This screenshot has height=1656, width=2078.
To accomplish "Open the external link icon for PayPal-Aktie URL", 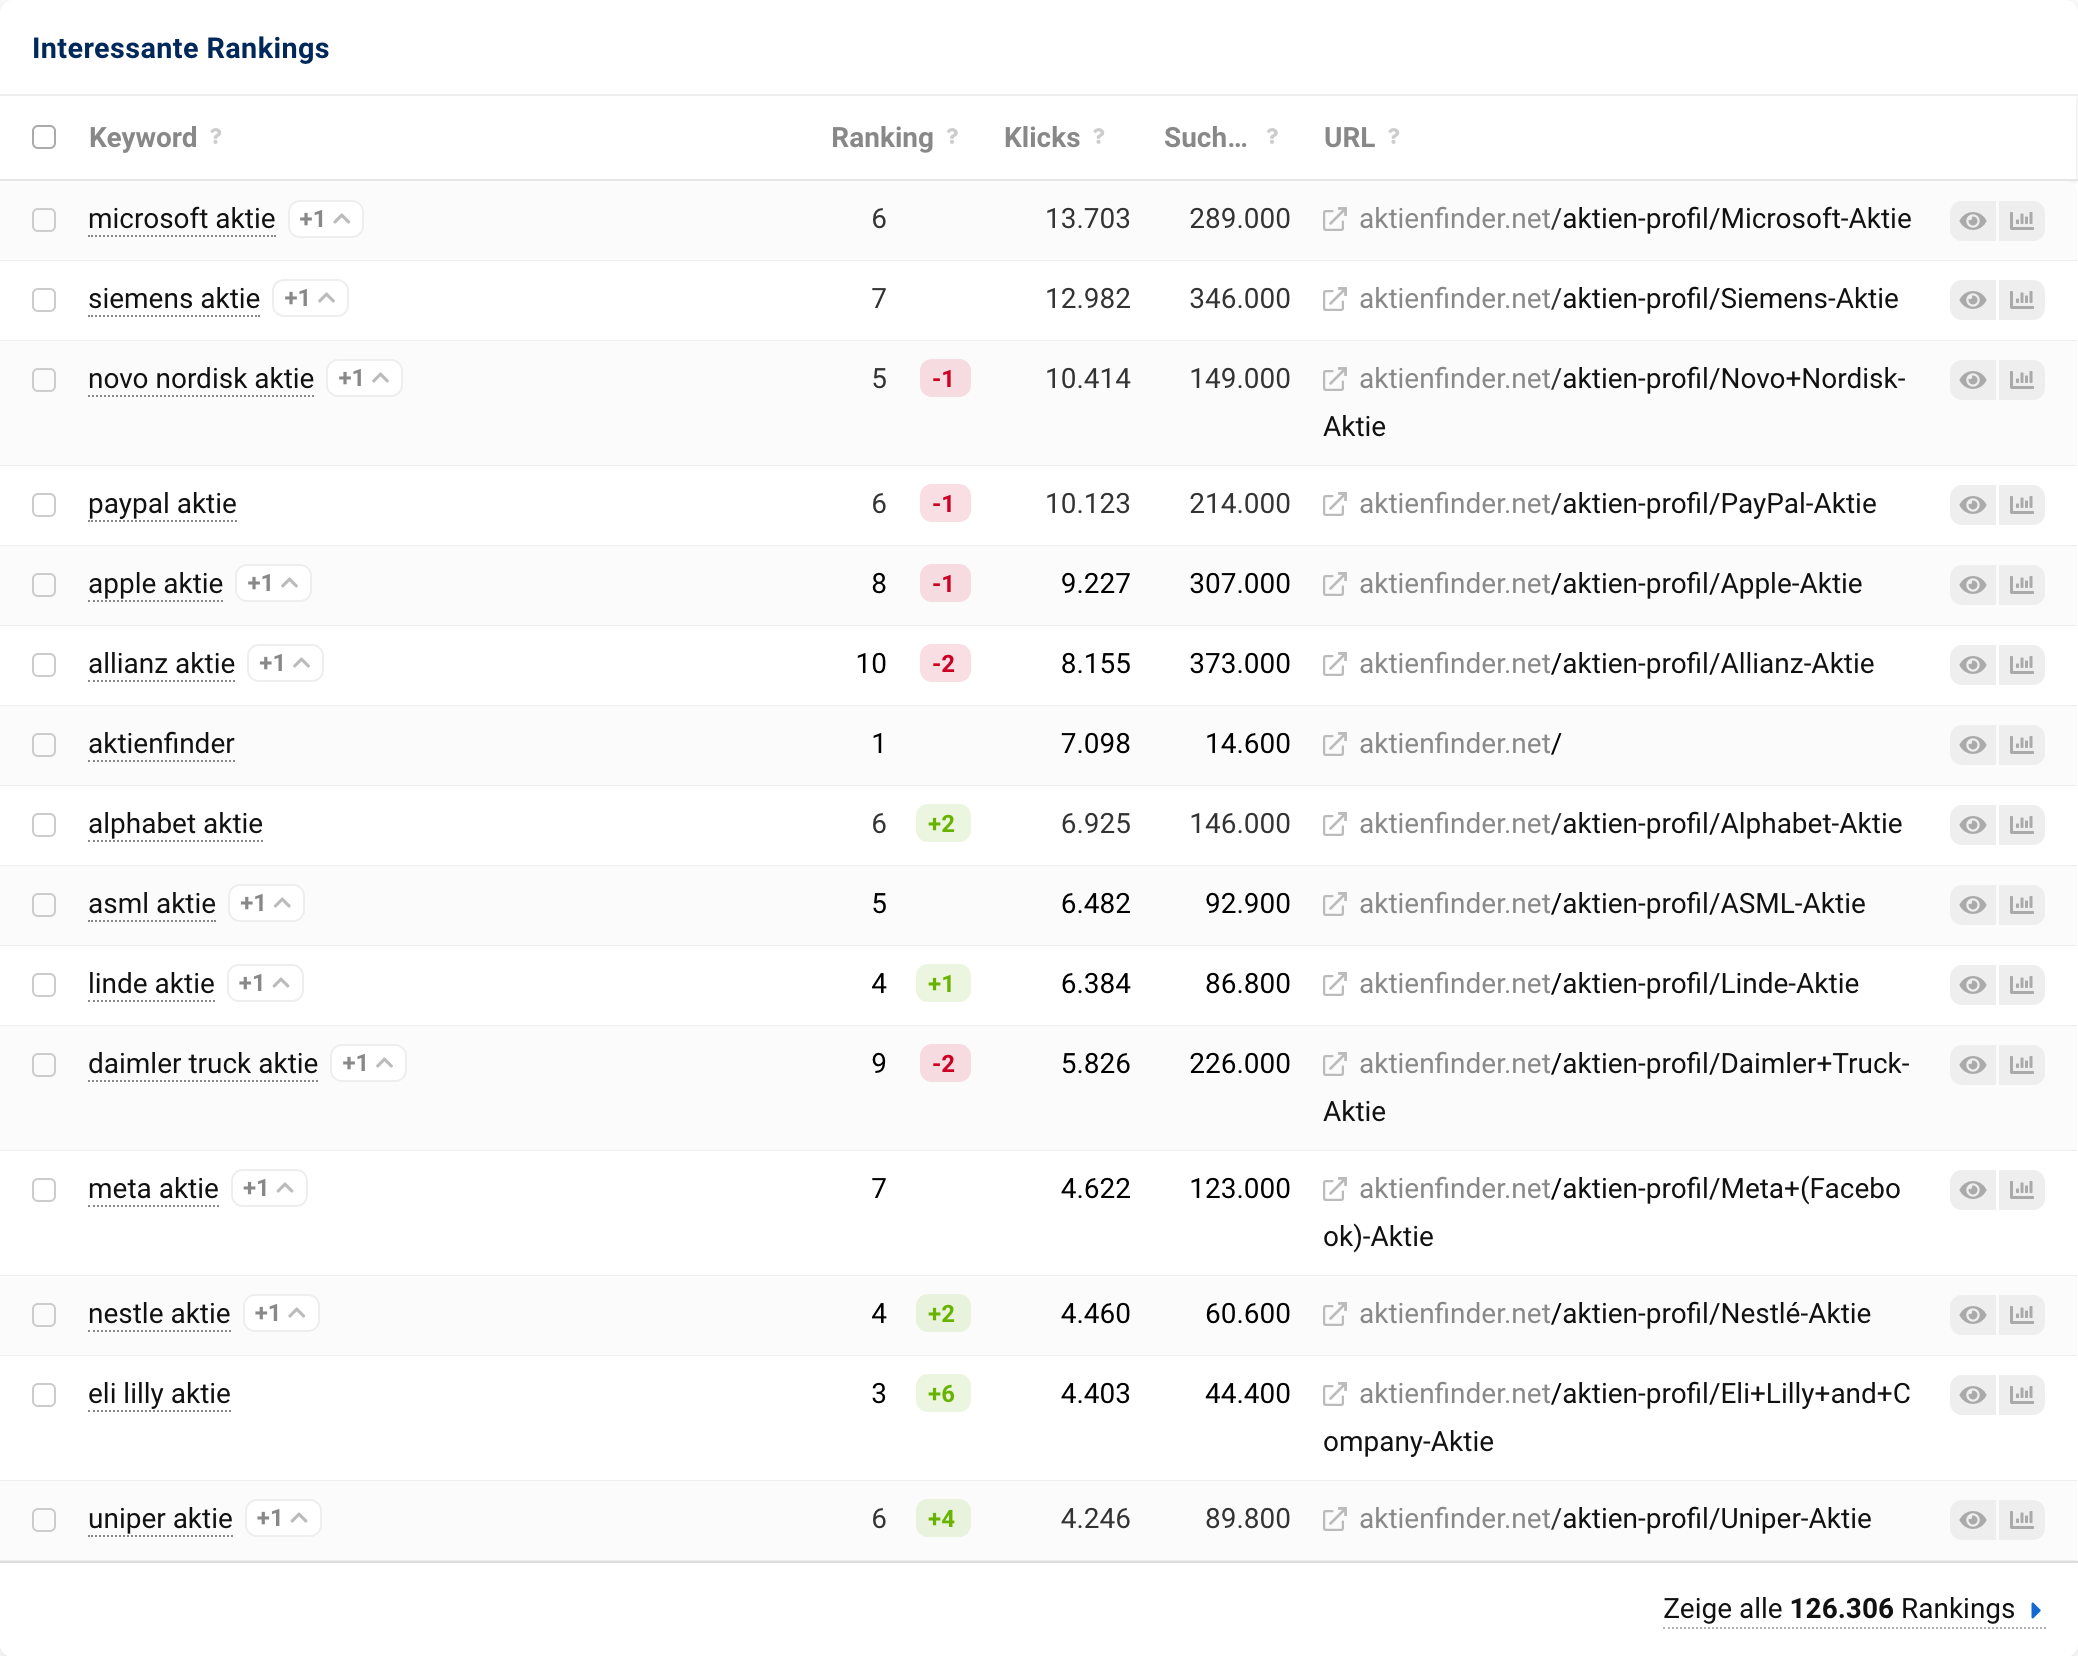I will pos(1334,504).
